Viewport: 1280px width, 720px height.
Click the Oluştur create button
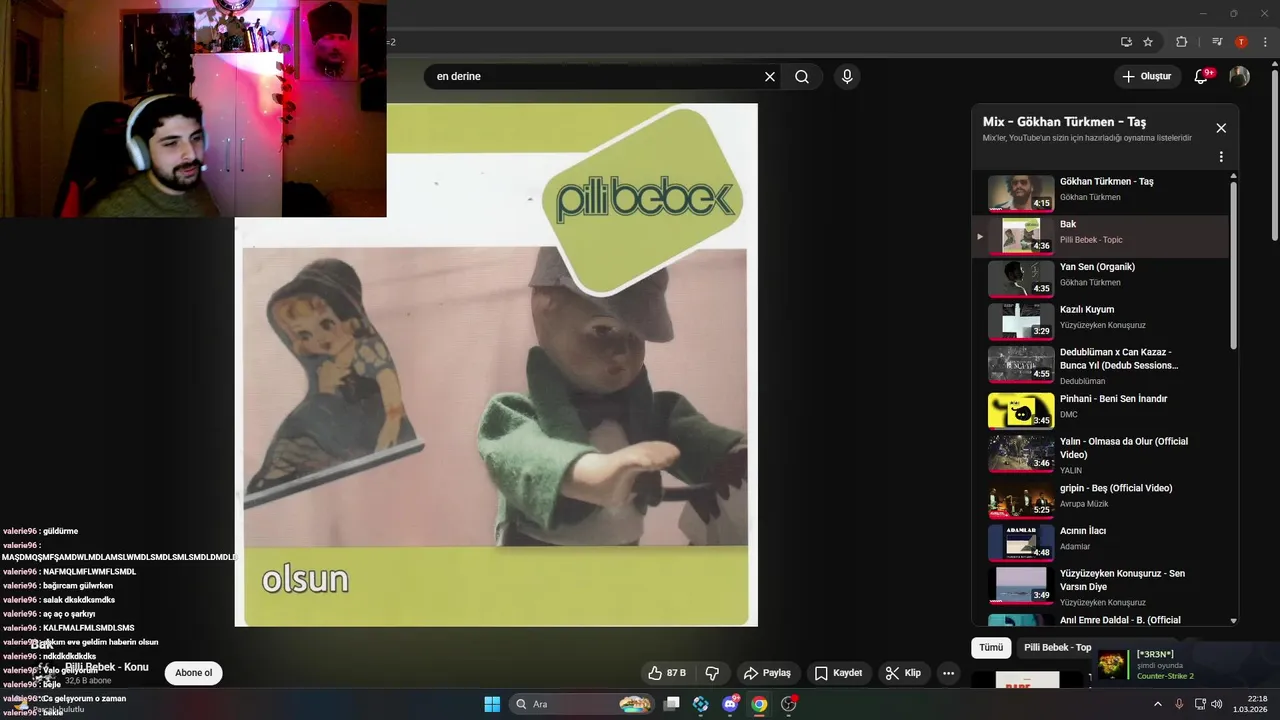[1147, 76]
